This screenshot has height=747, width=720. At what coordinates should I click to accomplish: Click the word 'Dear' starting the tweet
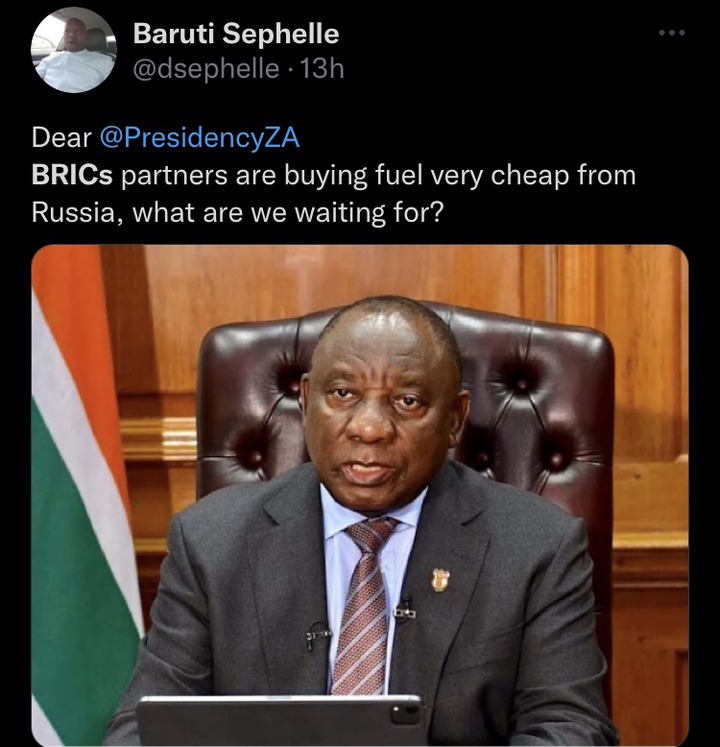tap(61, 138)
